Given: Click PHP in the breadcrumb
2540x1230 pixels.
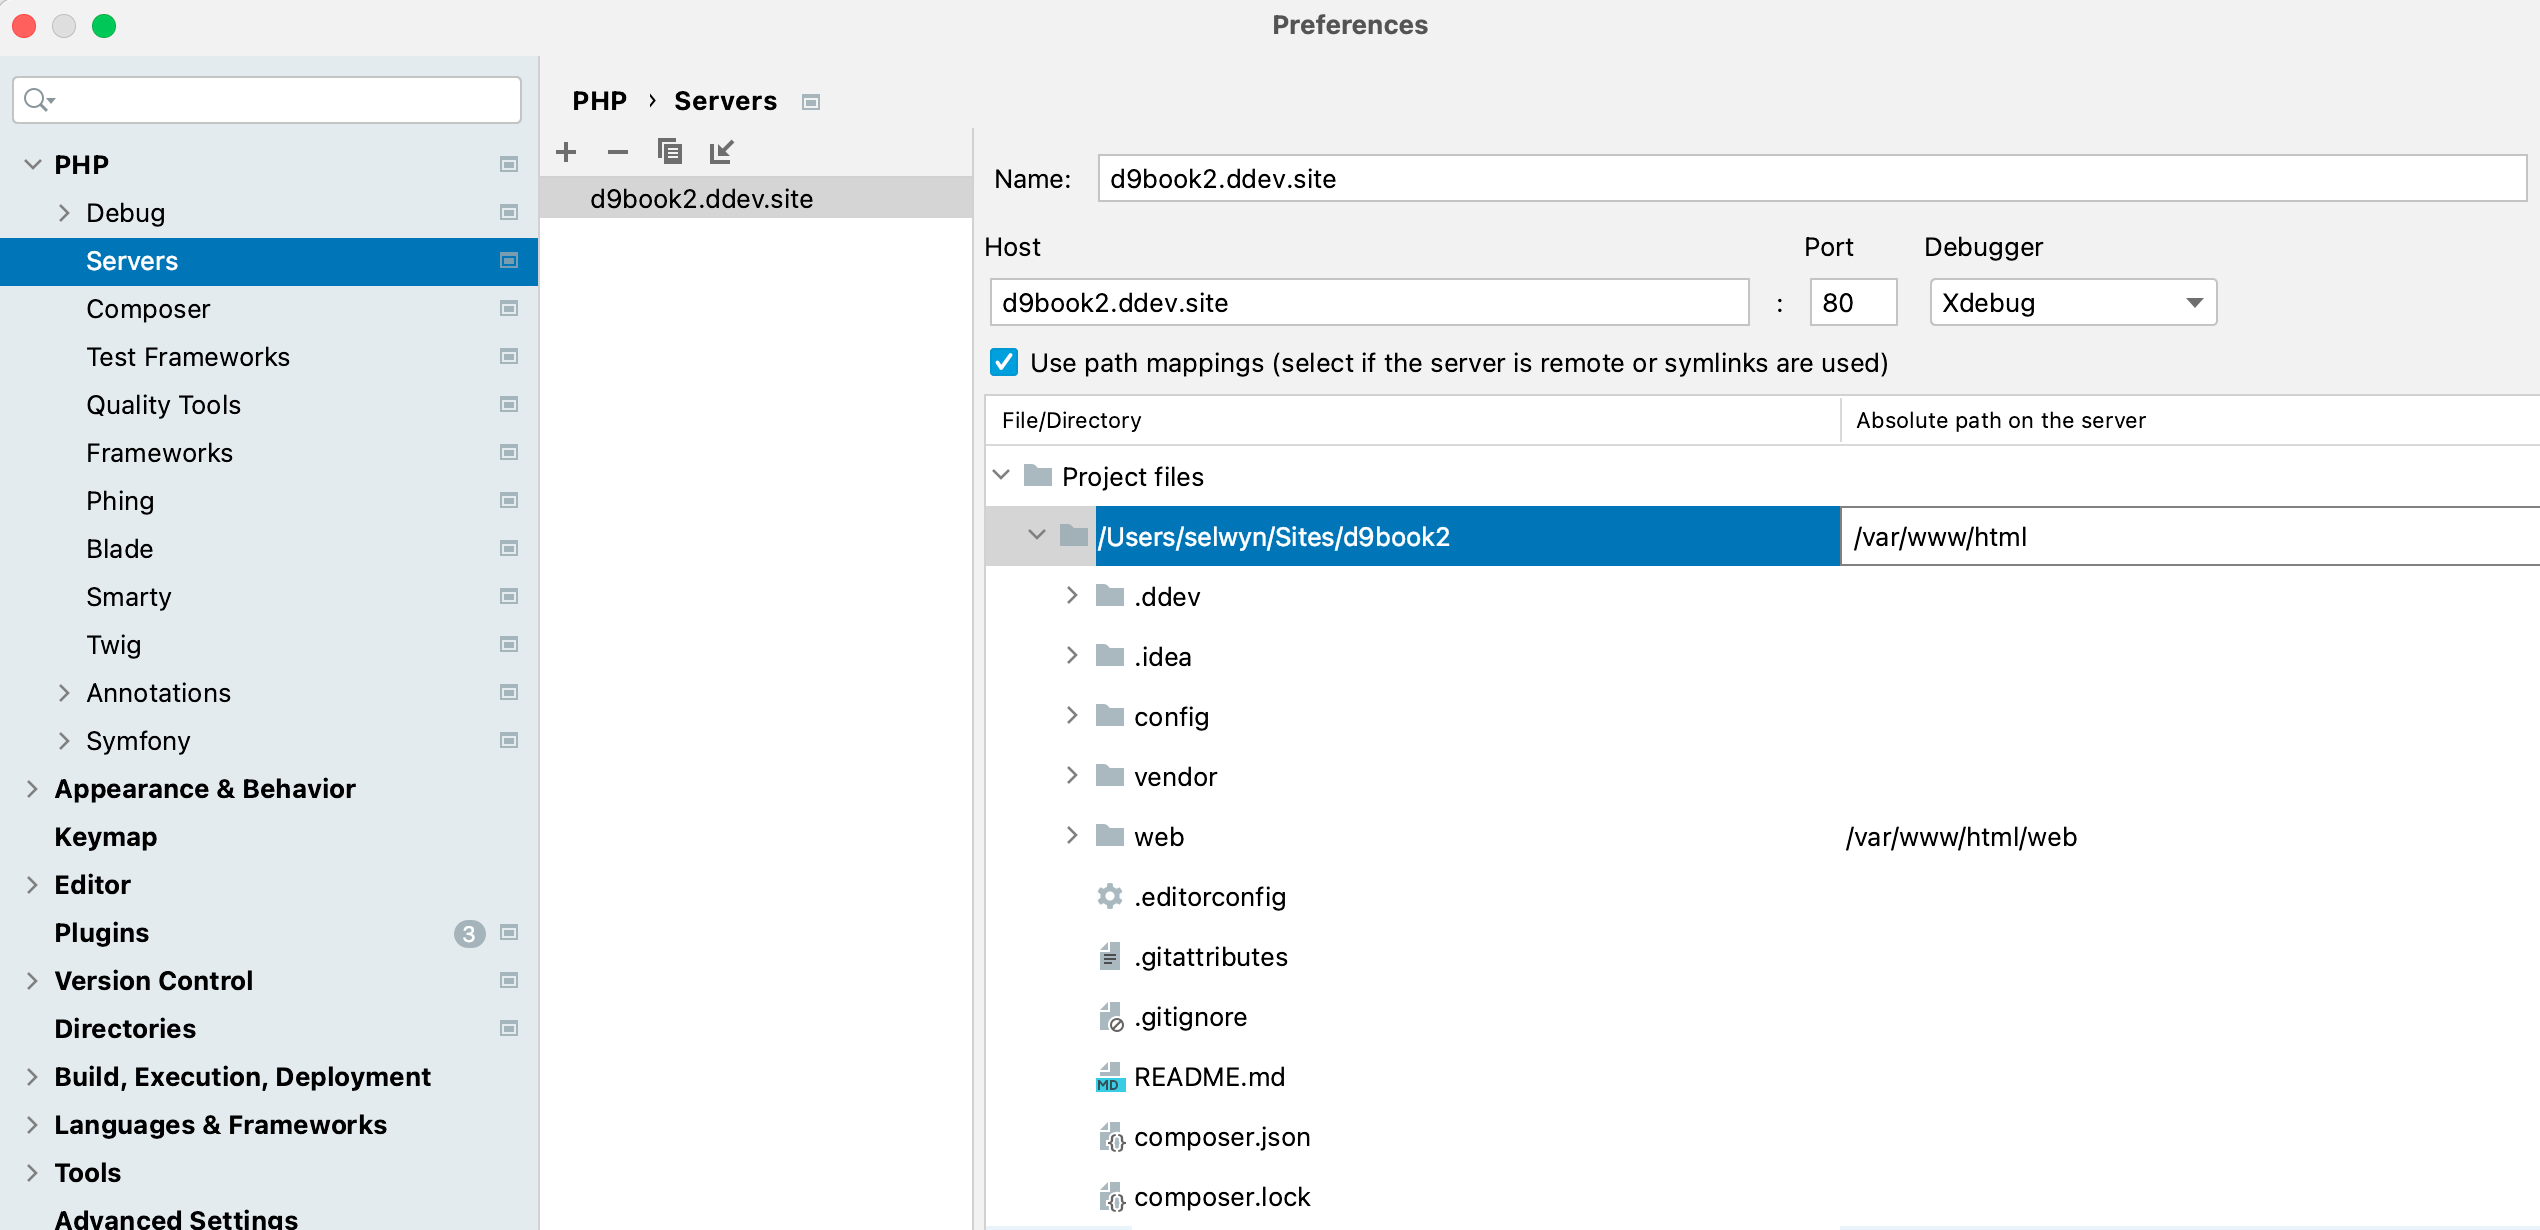Looking at the screenshot, I should pyautogui.click(x=599, y=101).
